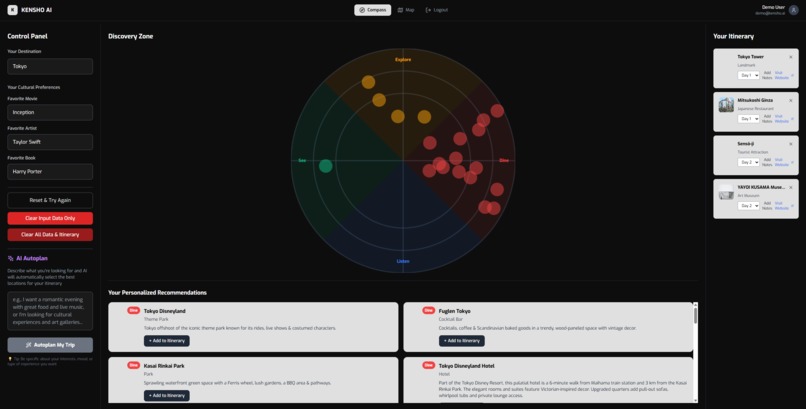This screenshot has height=409, width=806.
Task: Click the Autoplan My Trip button
Action: point(50,345)
